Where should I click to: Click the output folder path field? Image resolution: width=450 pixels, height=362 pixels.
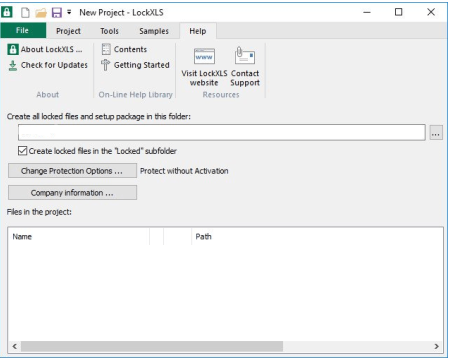coord(222,133)
